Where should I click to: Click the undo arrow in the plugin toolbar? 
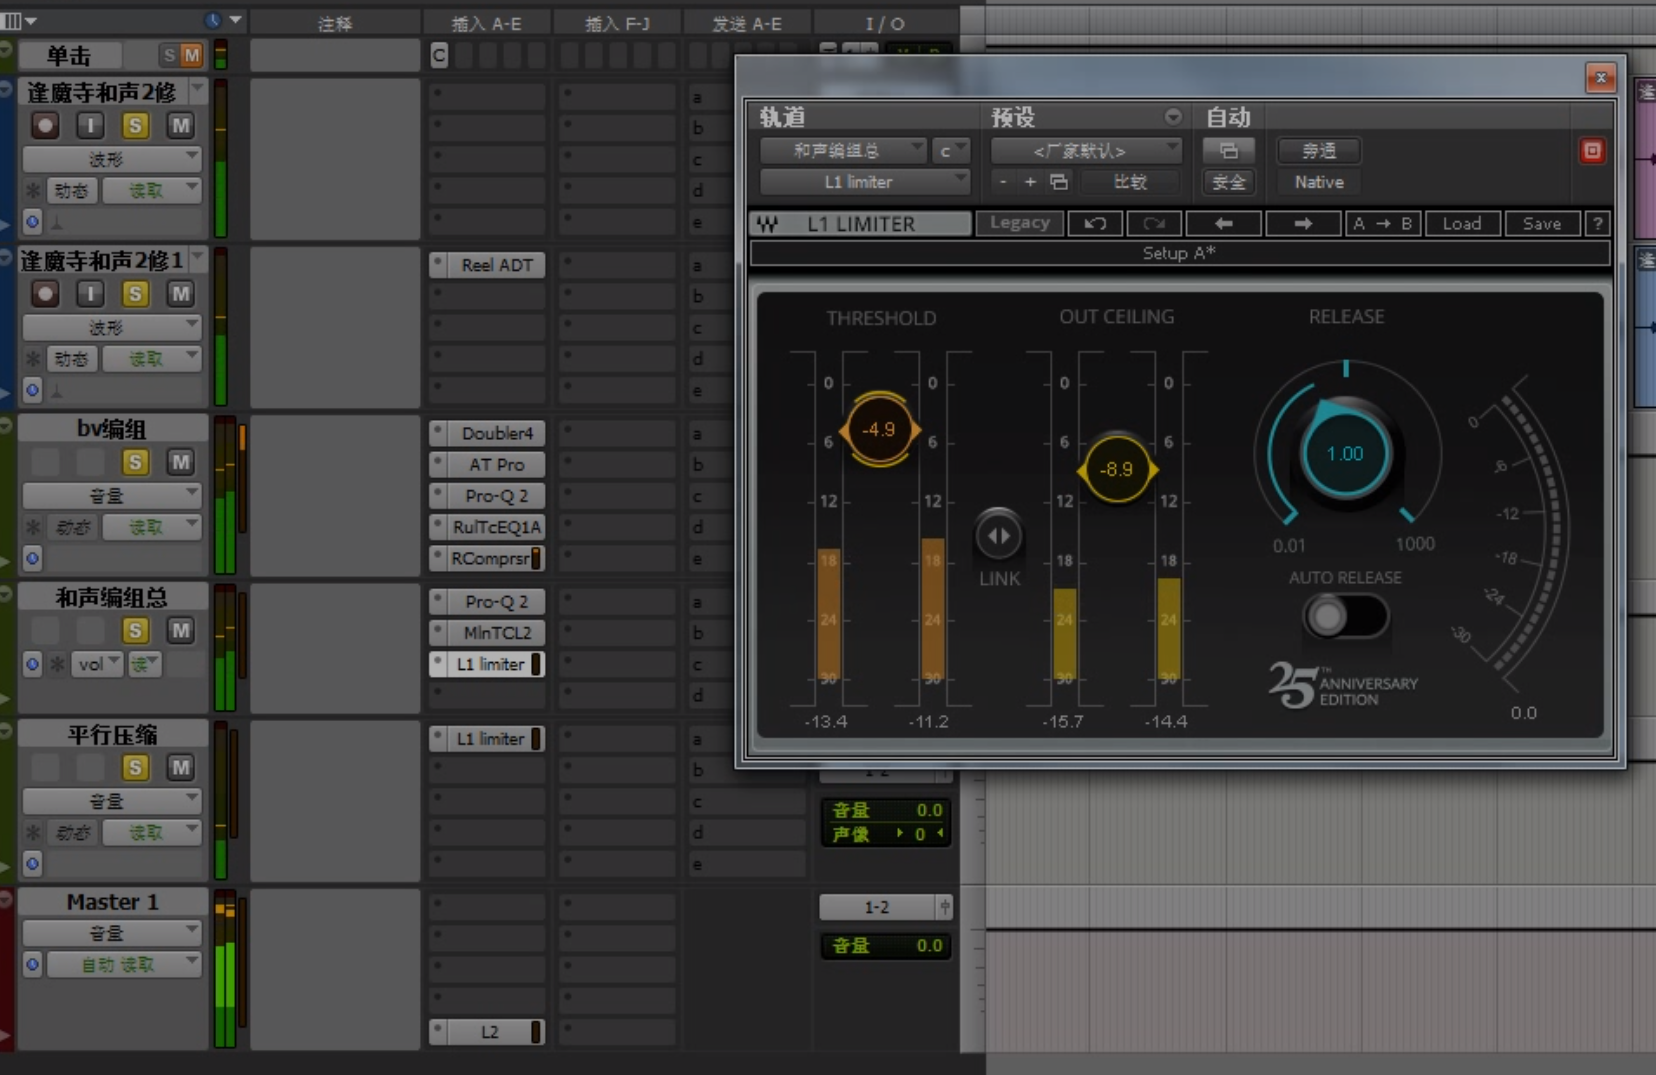(x=1095, y=223)
